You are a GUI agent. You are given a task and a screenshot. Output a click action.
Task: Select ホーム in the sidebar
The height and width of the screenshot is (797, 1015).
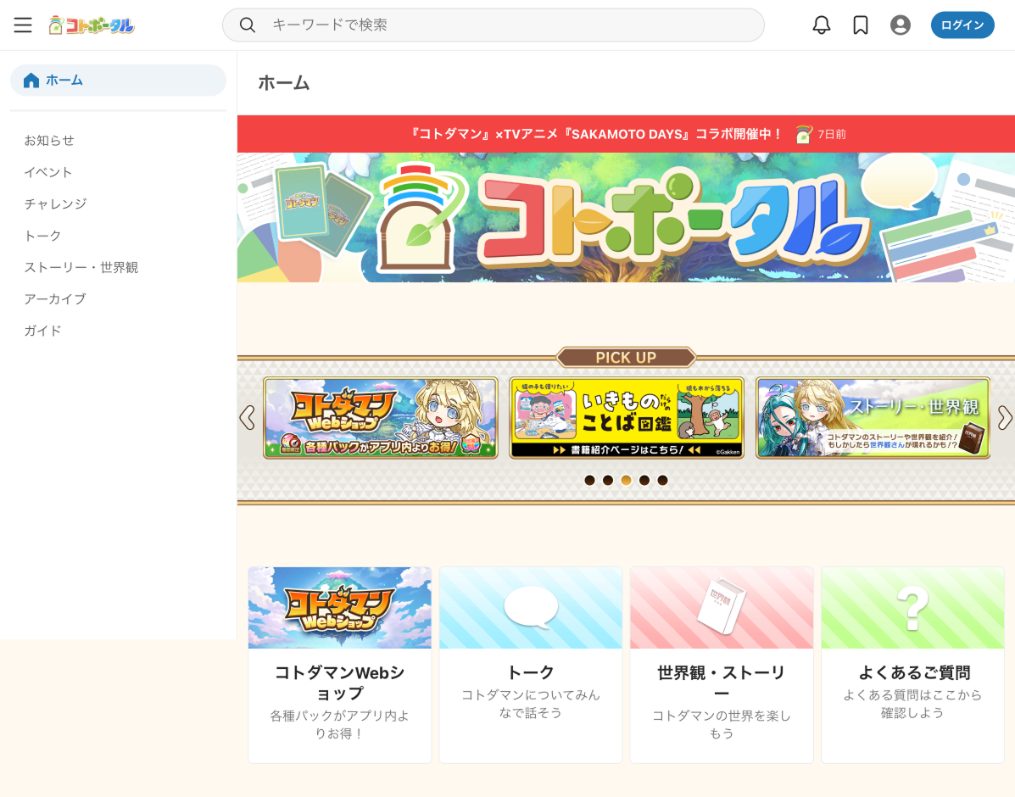pos(118,80)
